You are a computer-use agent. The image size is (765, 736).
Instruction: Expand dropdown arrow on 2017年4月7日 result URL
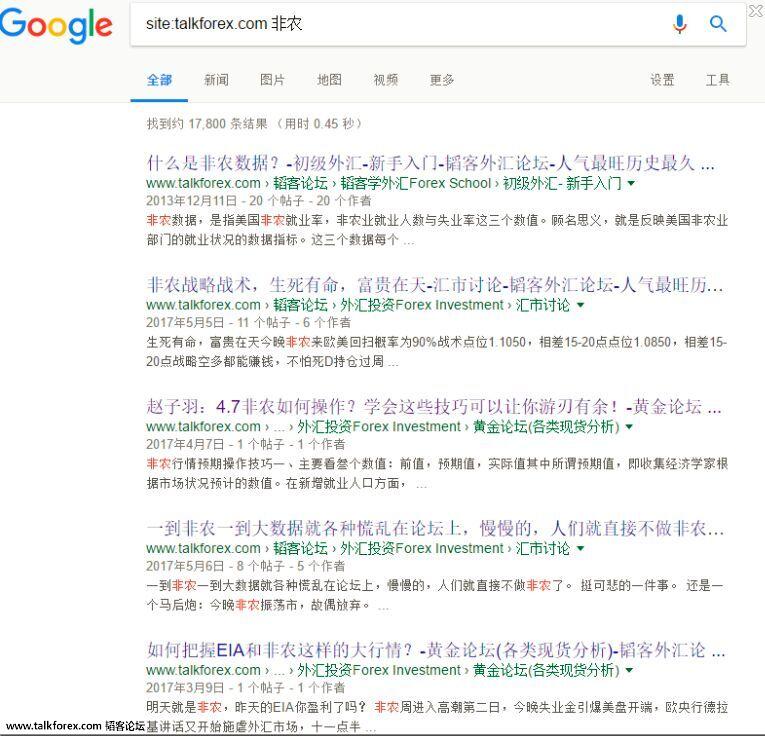click(629, 427)
